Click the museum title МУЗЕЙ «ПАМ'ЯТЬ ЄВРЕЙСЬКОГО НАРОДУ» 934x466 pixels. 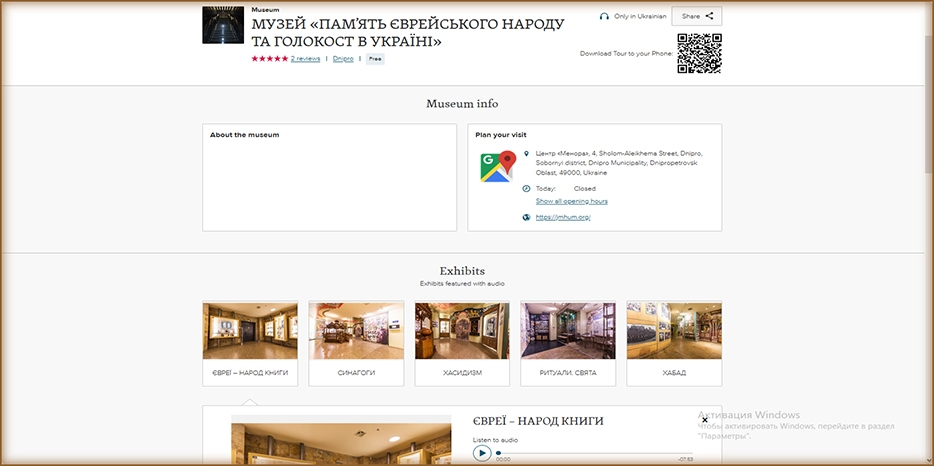tap(407, 33)
